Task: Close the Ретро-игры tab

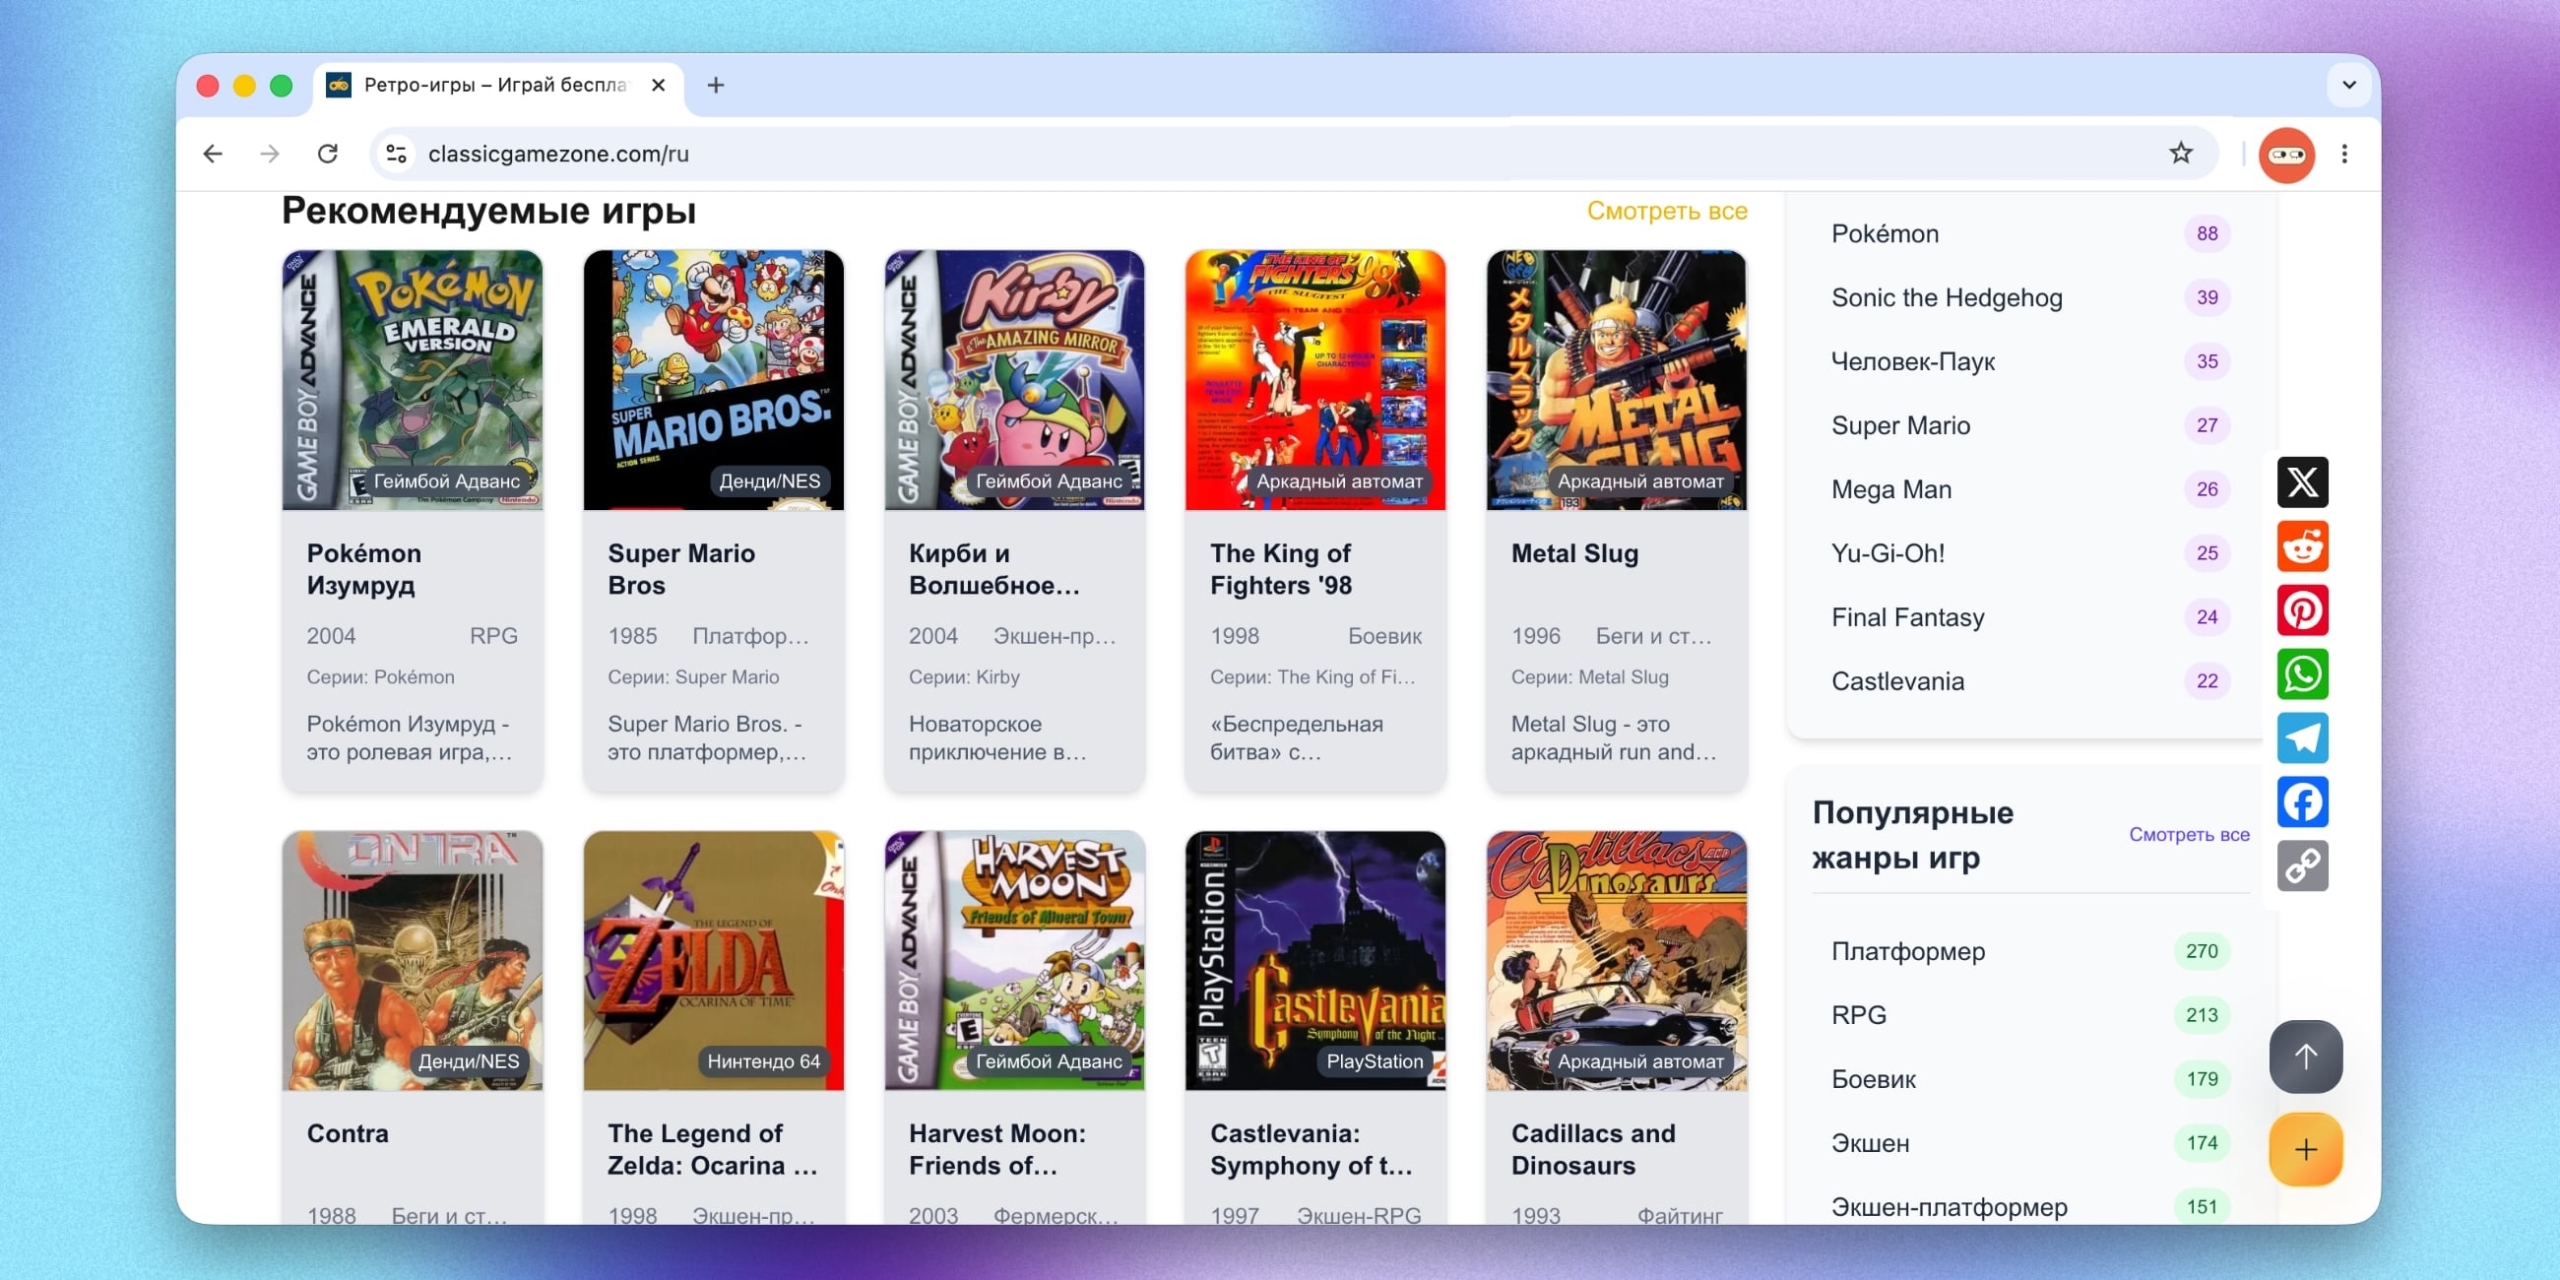Action: tap(658, 86)
